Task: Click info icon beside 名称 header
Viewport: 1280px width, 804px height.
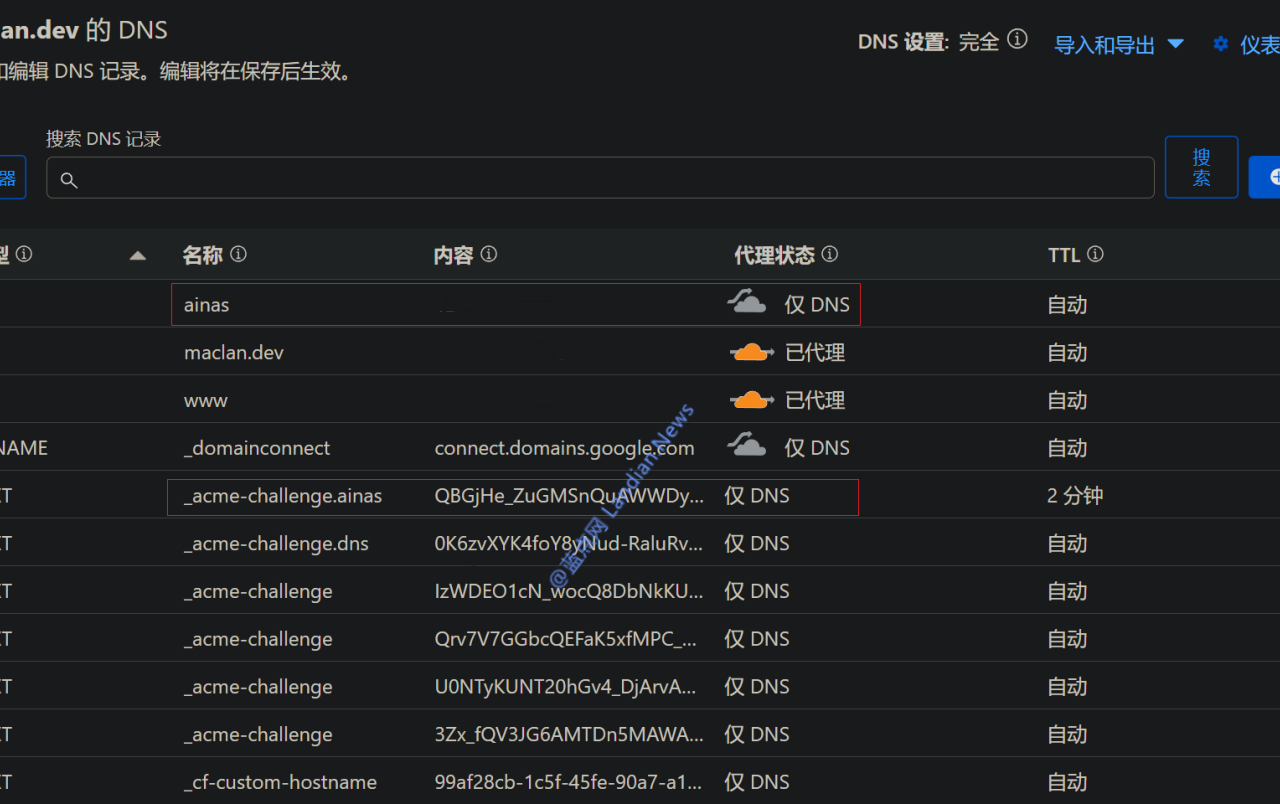Action: pos(238,254)
